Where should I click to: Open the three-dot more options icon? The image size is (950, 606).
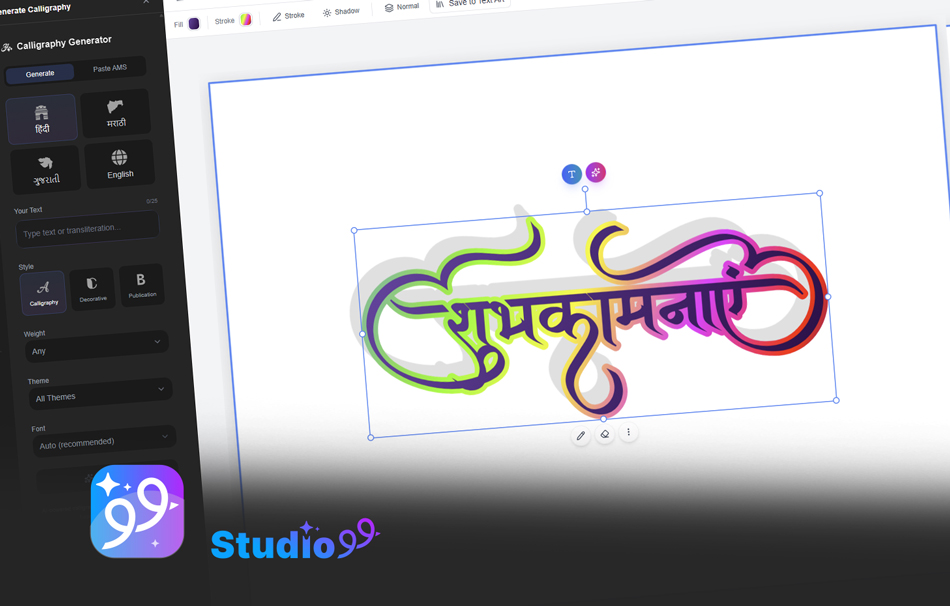click(x=628, y=432)
